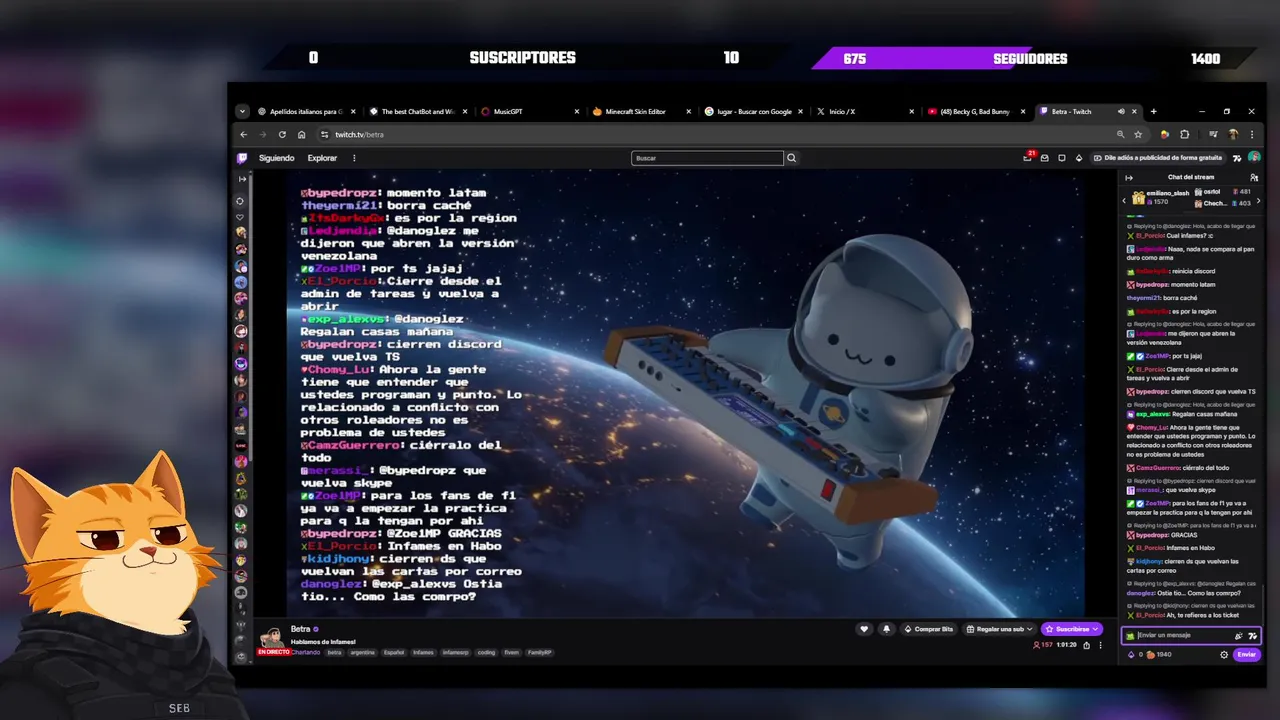Click the Betra channel name

coord(300,629)
